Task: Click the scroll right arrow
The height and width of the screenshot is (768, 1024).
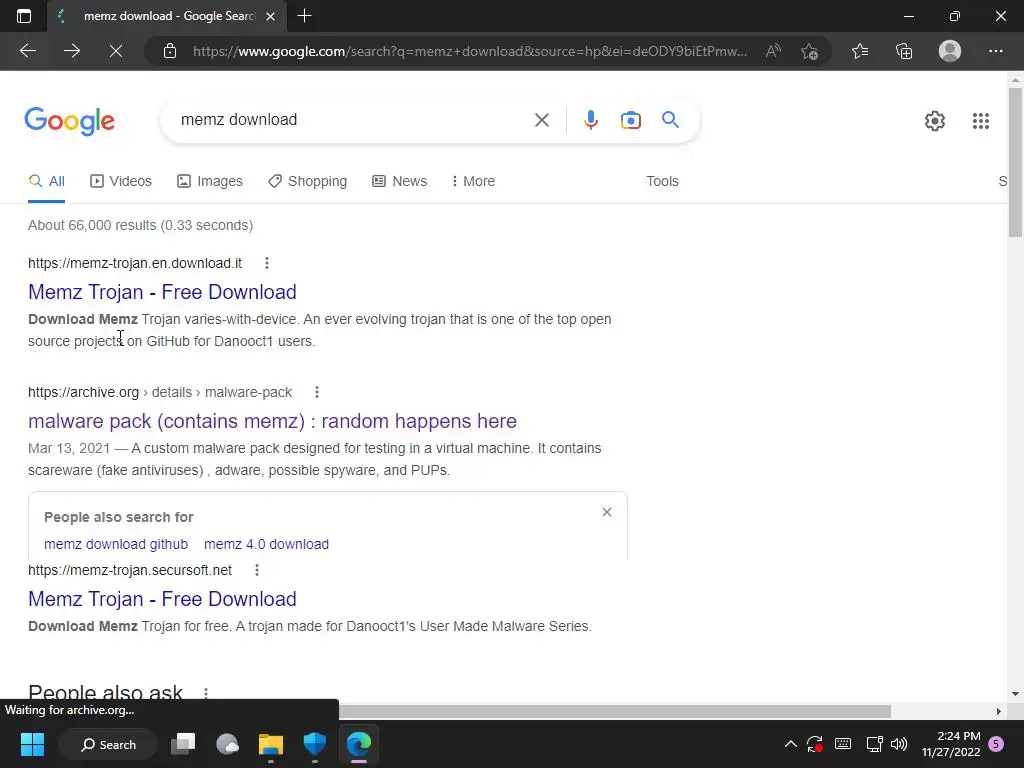Action: coord(999,711)
